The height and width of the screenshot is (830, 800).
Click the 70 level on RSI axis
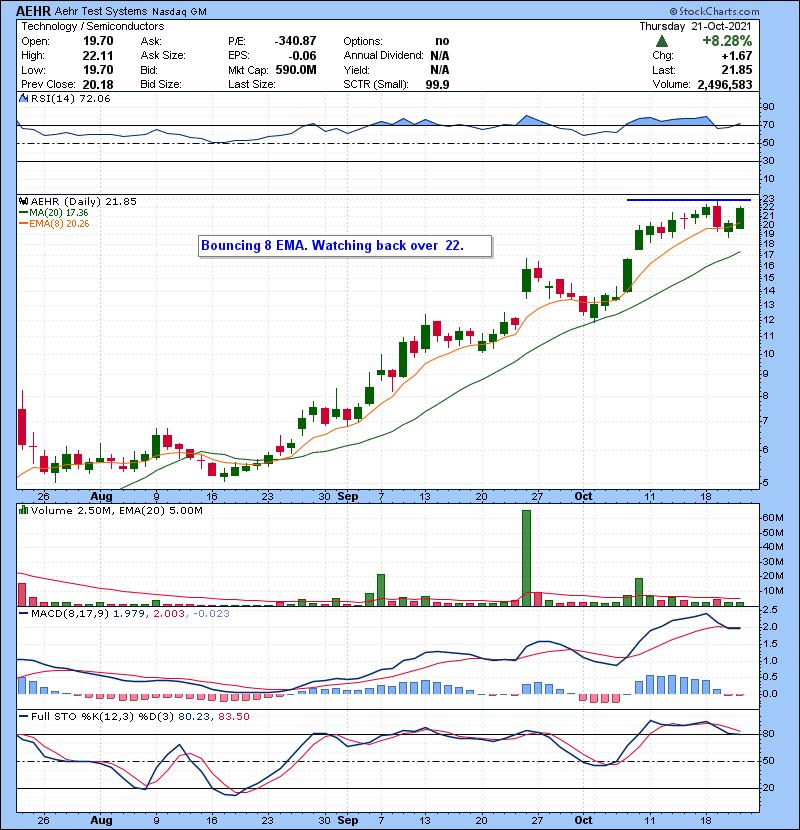768,125
